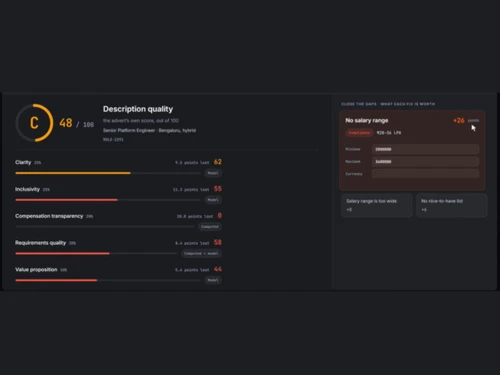Image resolution: width=500 pixels, height=375 pixels.
Task: Select the Clarity dimension label
Action: click(x=23, y=162)
